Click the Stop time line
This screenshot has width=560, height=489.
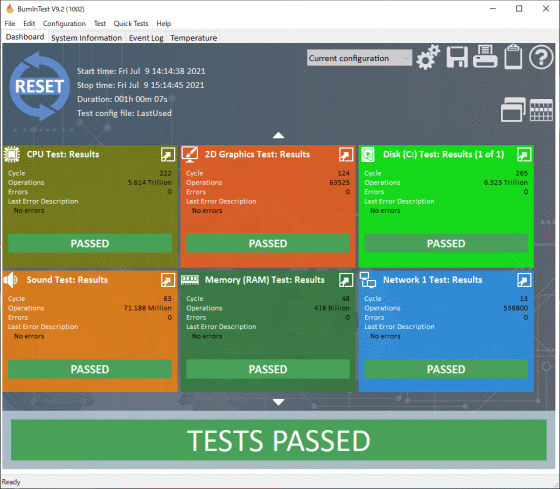point(141,85)
